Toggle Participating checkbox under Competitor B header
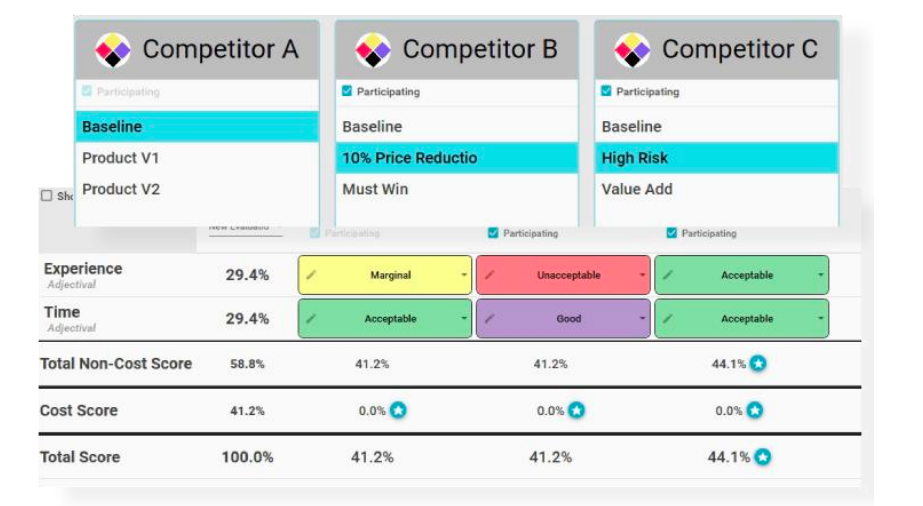The width and height of the screenshot is (923, 506). tap(347, 91)
